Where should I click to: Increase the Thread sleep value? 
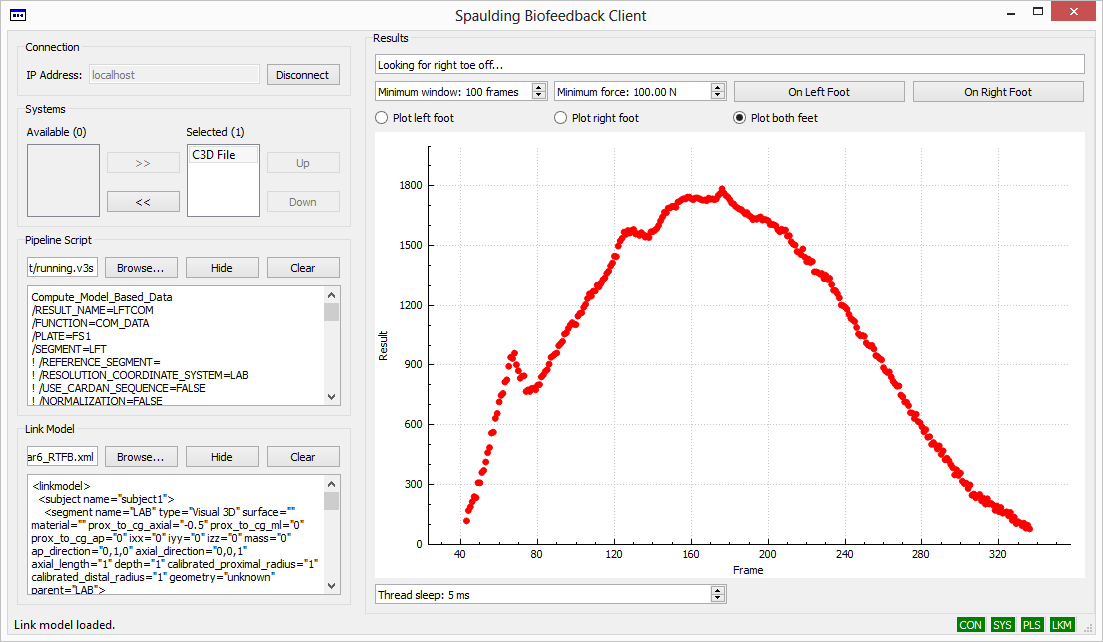(718, 591)
